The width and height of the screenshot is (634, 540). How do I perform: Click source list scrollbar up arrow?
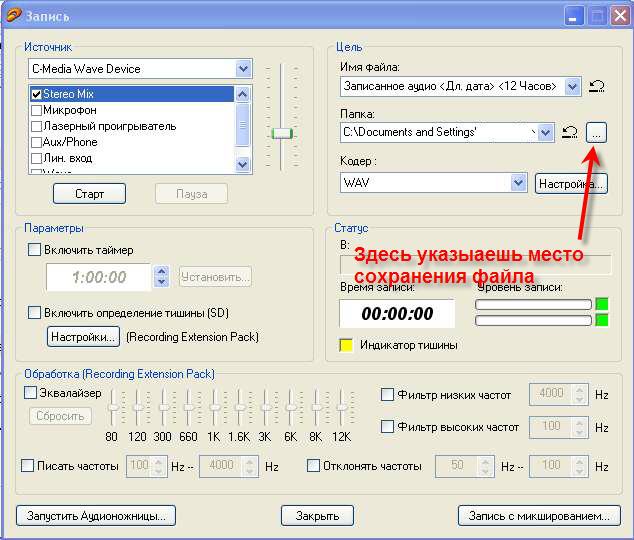[x=243, y=95]
